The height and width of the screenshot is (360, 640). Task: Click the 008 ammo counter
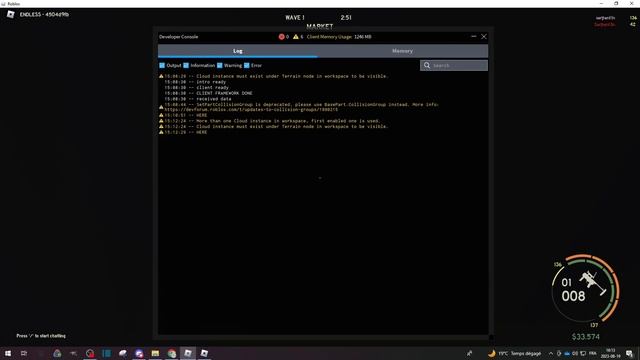point(573,296)
